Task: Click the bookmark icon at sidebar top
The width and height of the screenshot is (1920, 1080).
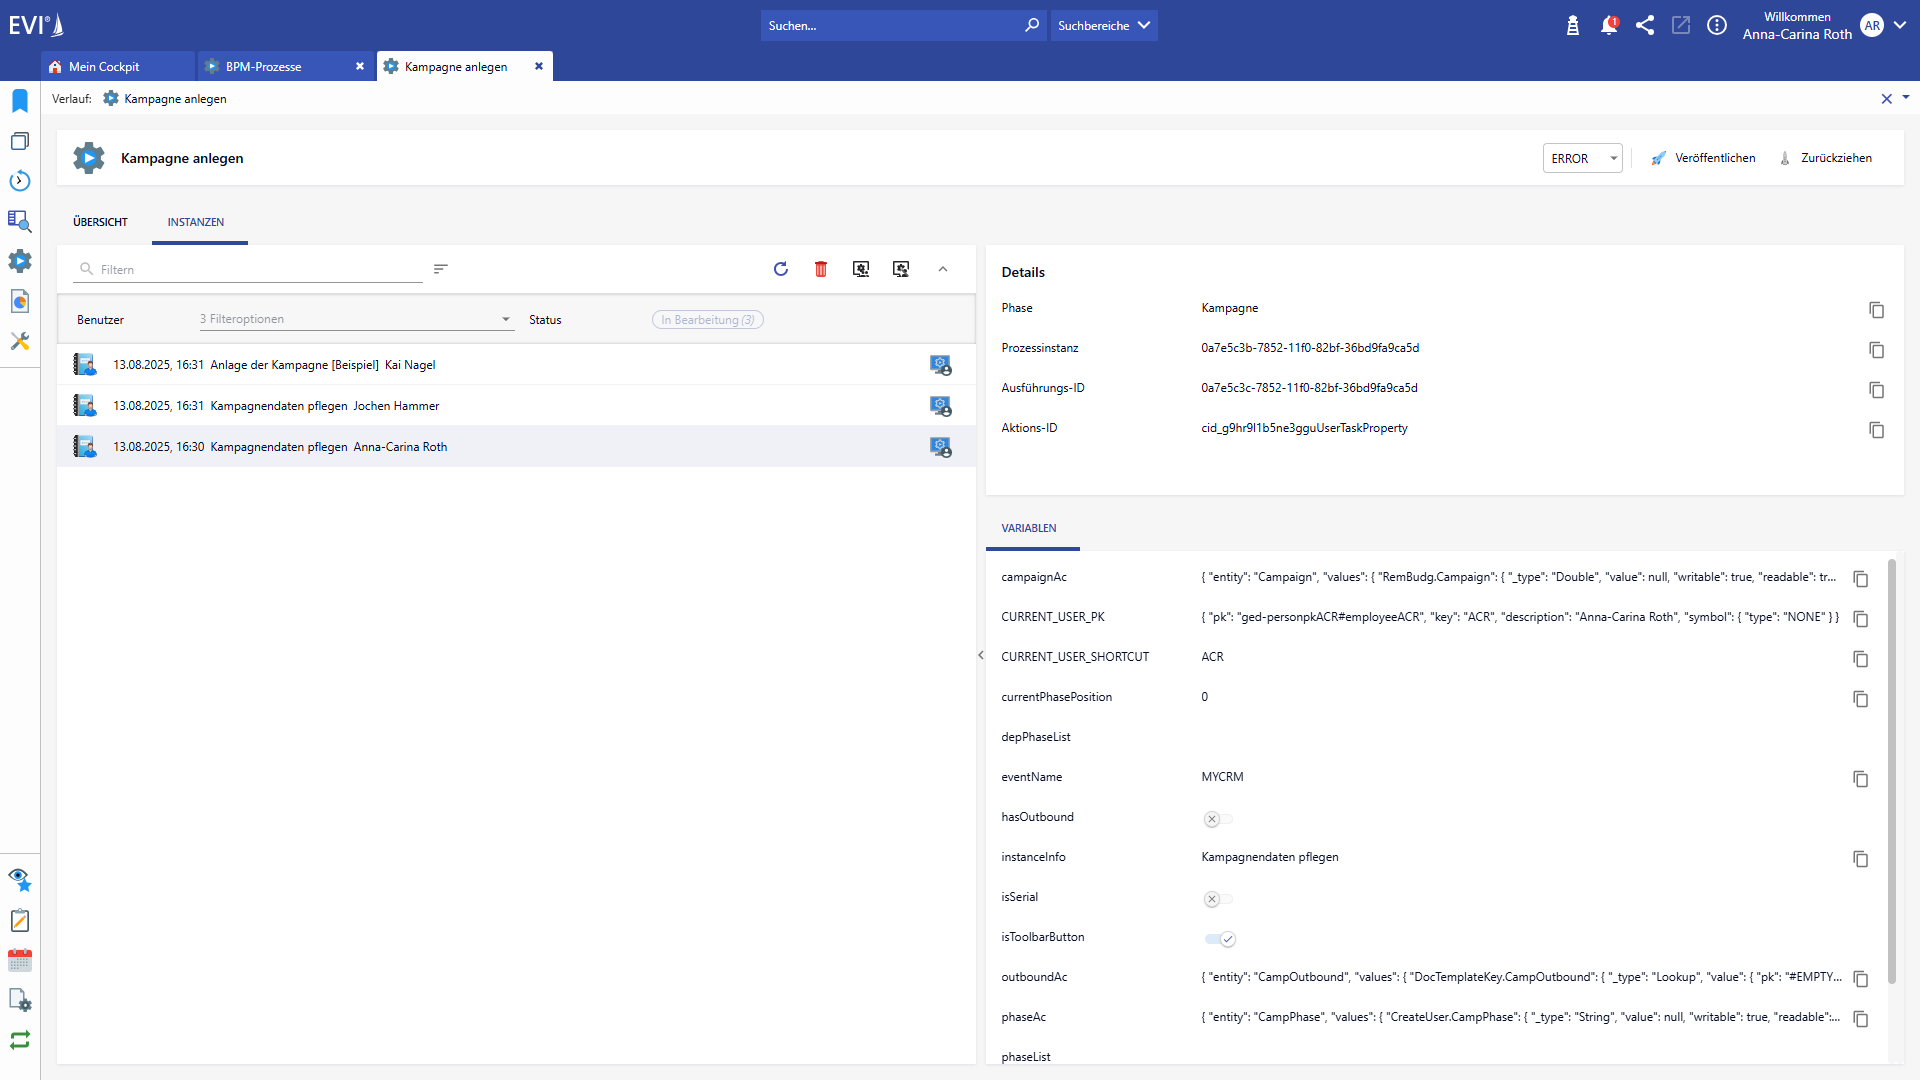Action: (x=20, y=100)
